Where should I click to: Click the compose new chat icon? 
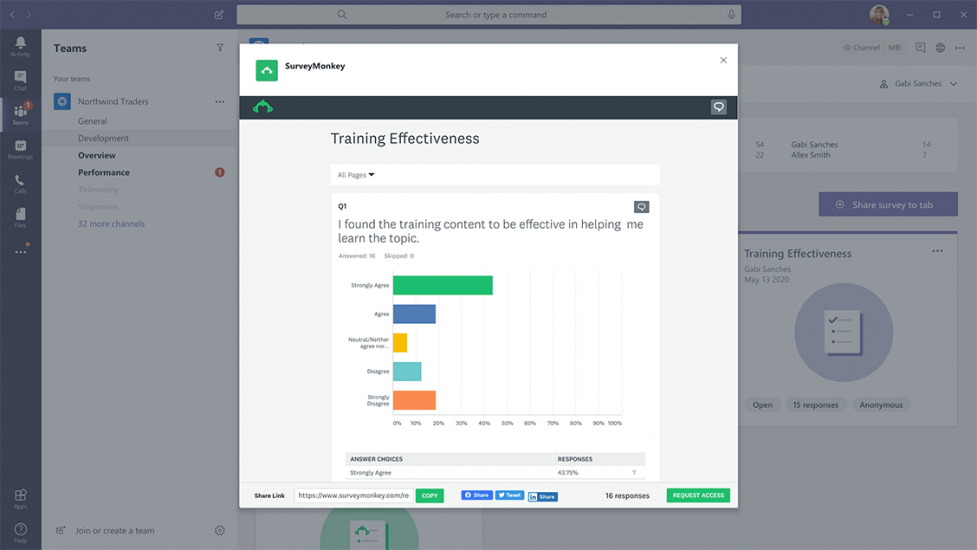219,14
